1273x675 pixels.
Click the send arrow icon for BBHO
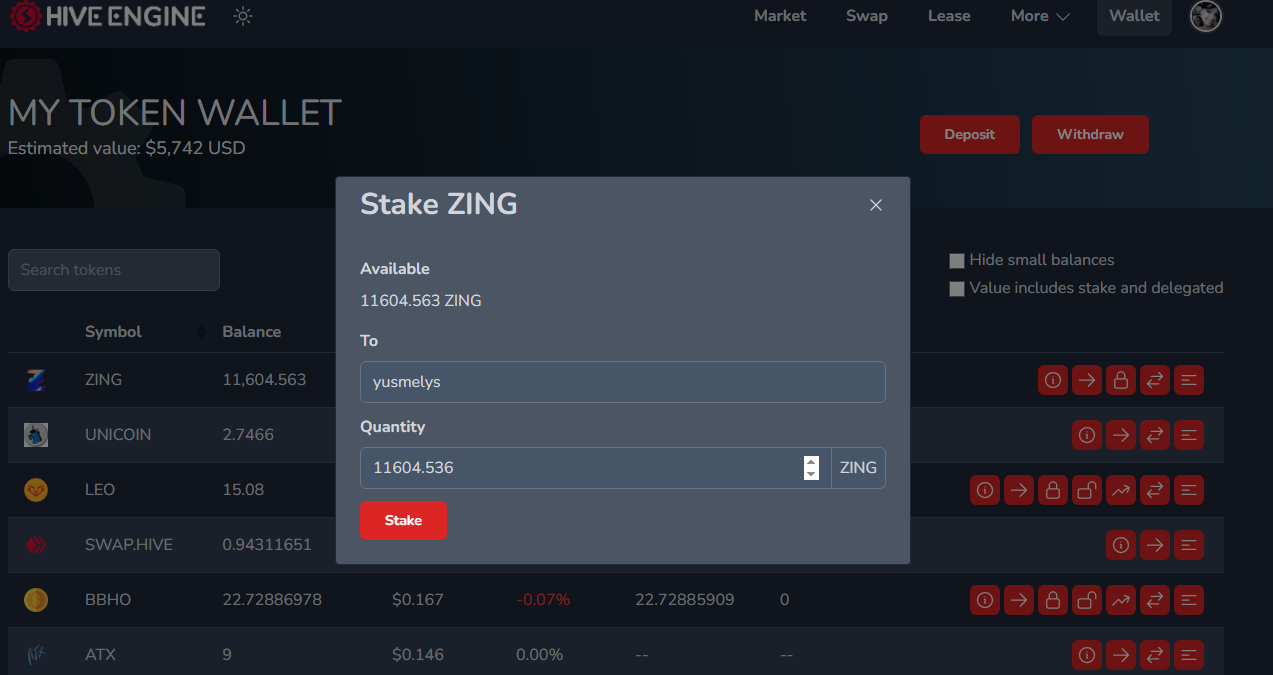point(1019,600)
